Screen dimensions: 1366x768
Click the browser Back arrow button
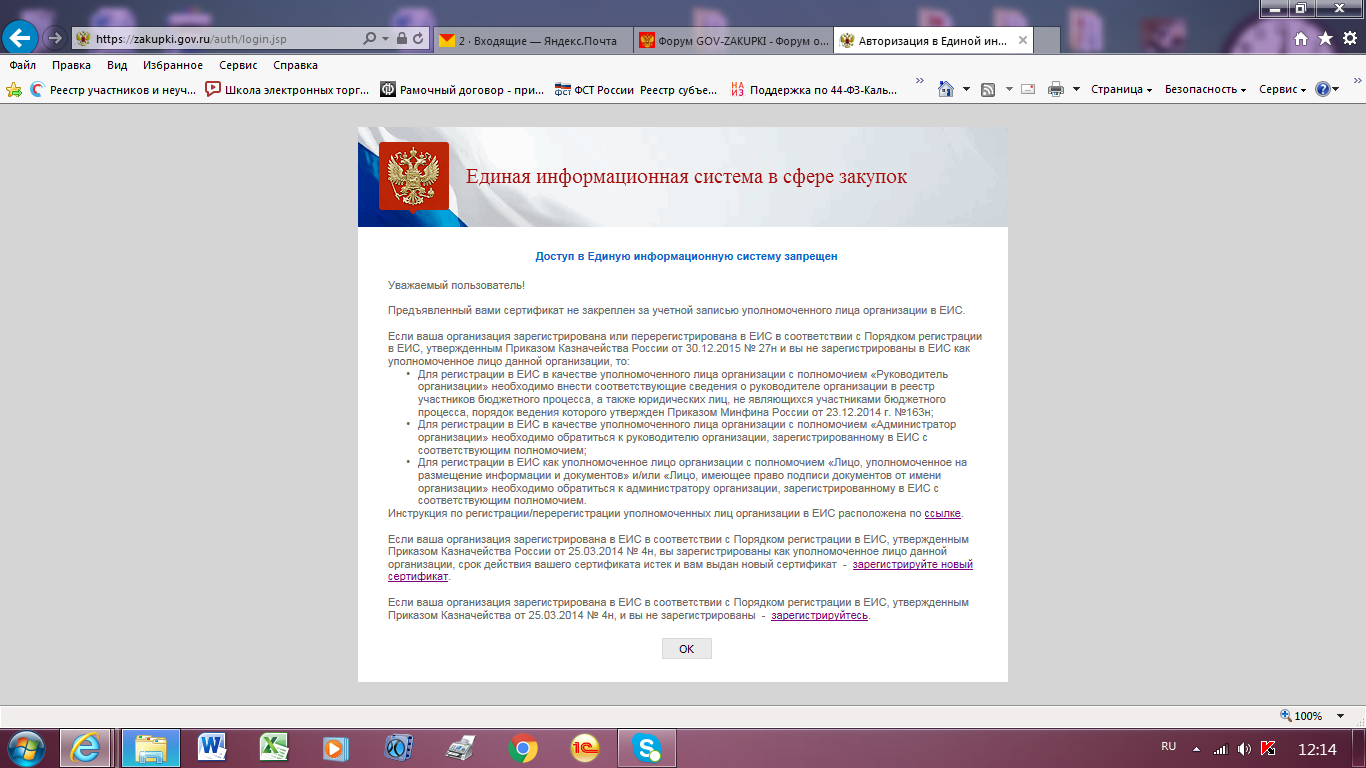click(x=21, y=39)
